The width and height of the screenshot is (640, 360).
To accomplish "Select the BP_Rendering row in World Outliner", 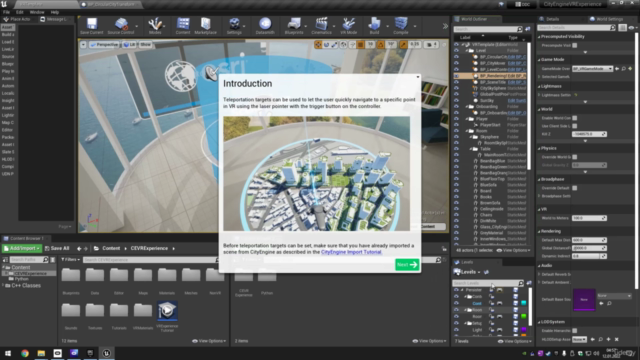I will click(491, 76).
